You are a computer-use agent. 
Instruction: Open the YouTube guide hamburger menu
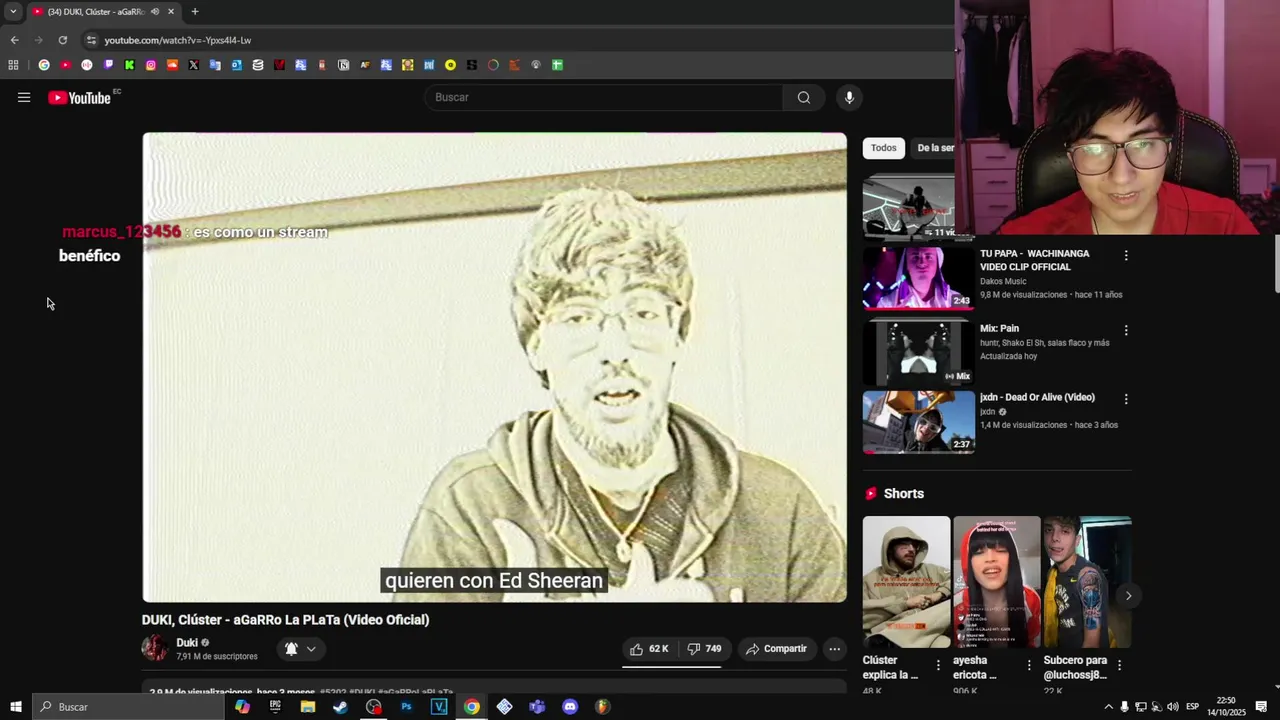point(24,97)
